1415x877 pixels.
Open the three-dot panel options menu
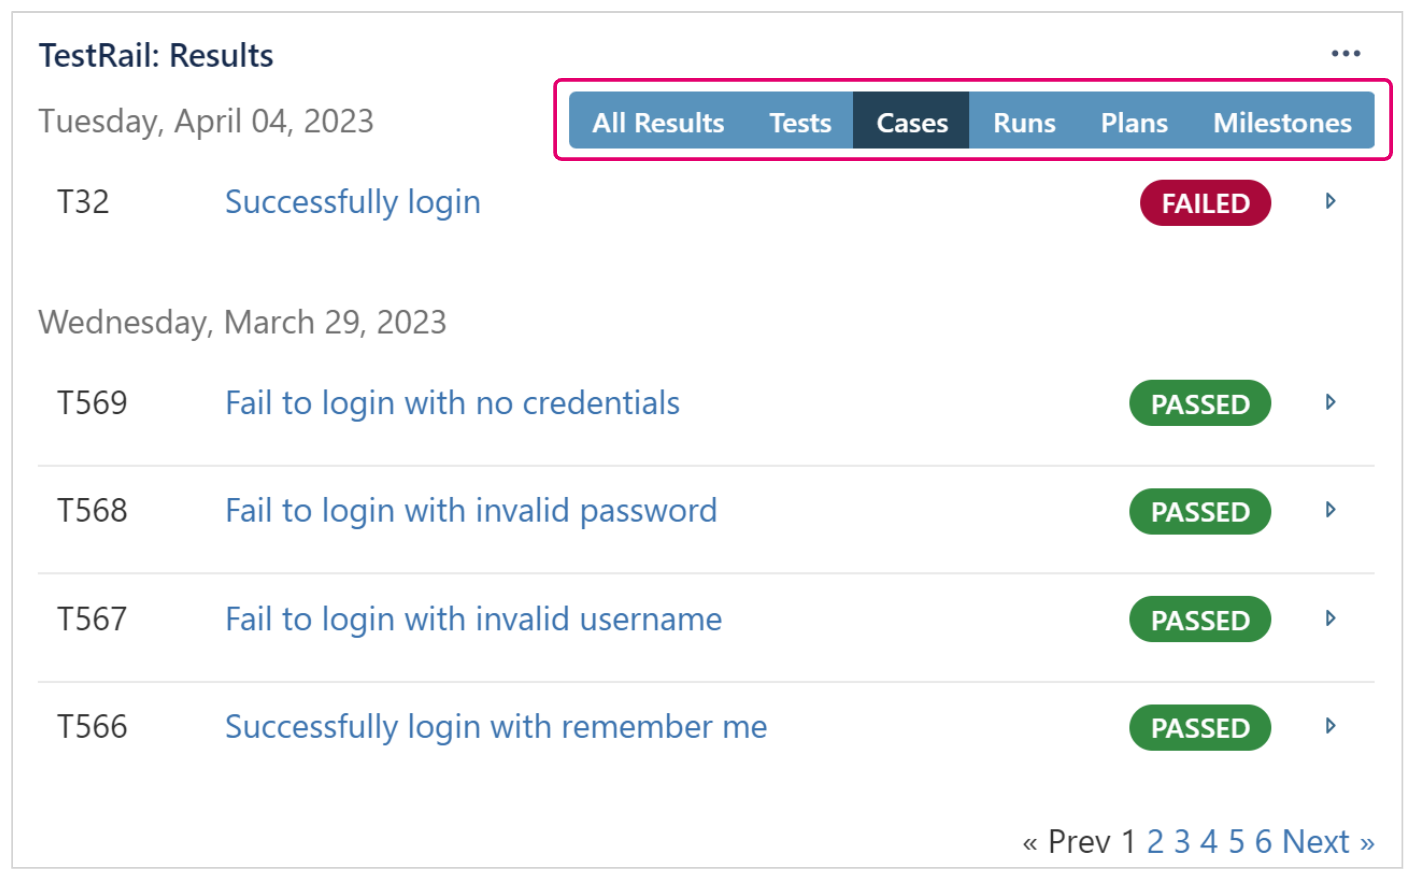click(1345, 54)
